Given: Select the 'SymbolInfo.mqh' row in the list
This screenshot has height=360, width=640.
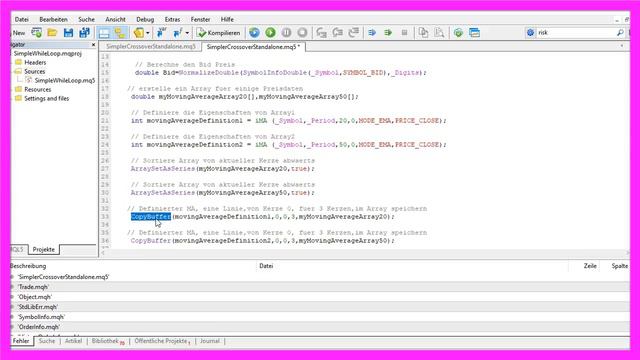Looking at the screenshot, I should (x=320, y=317).
